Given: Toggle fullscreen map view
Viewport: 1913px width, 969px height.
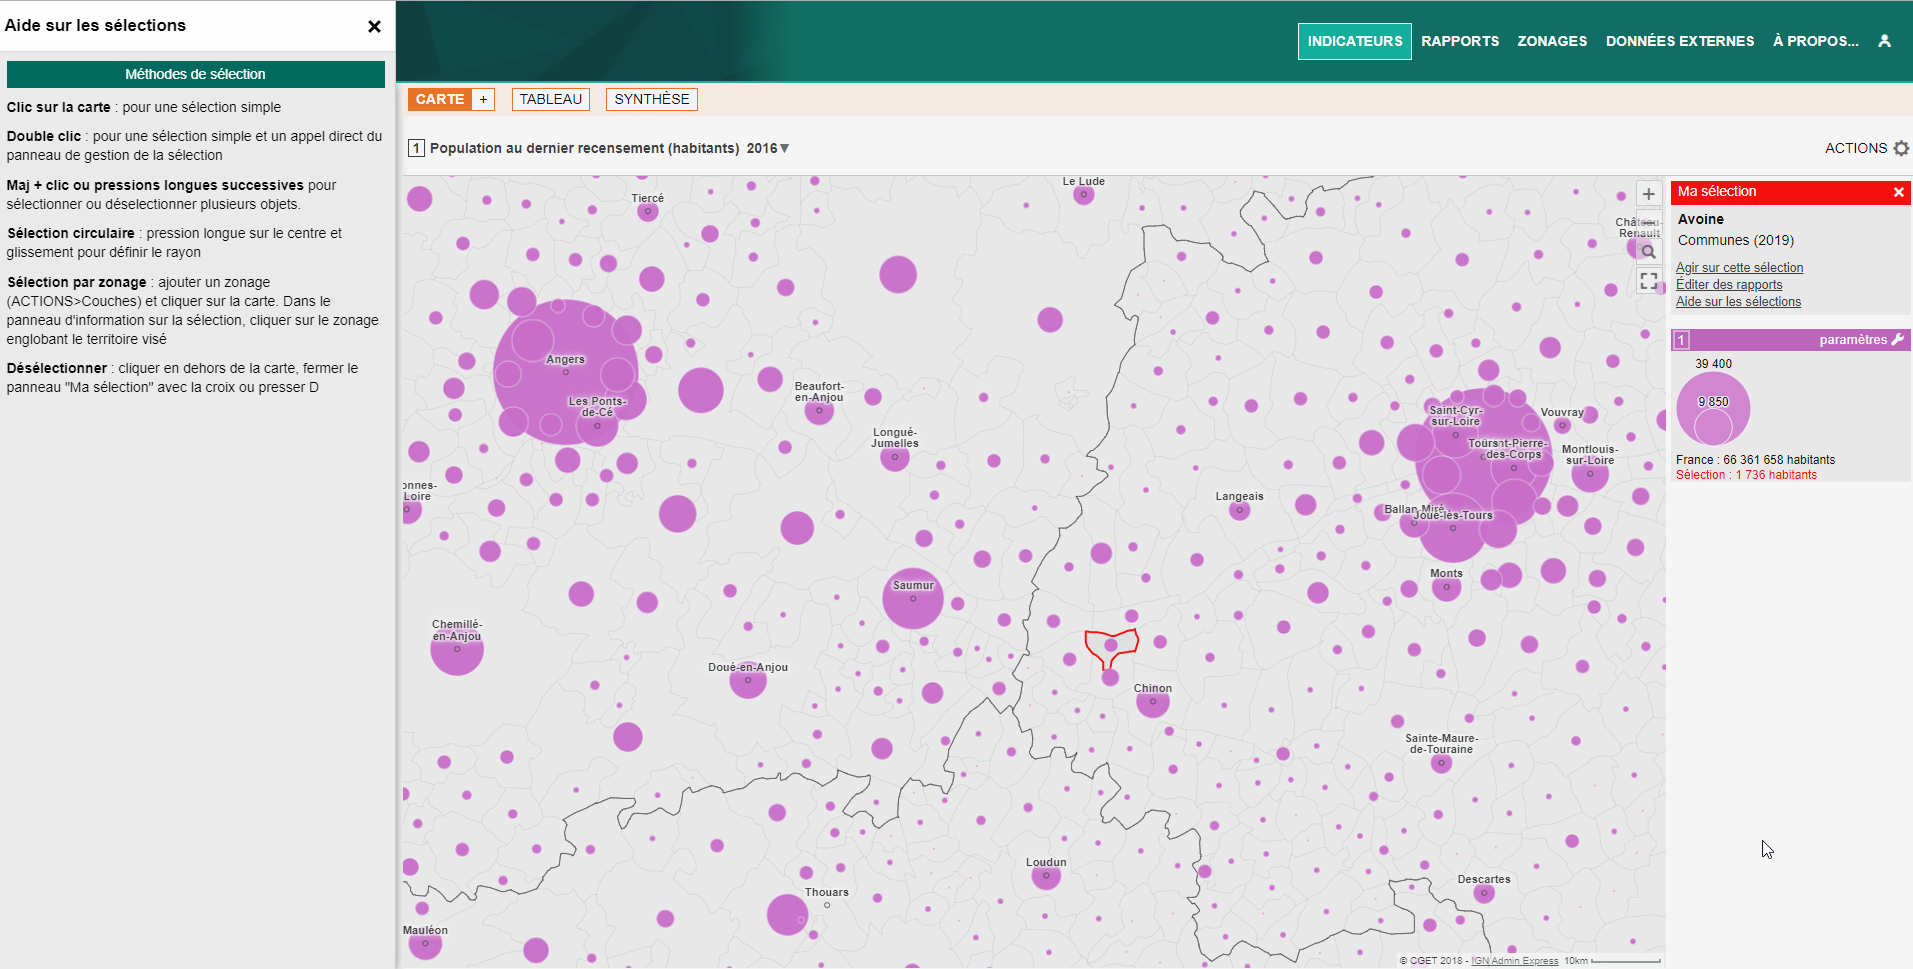Looking at the screenshot, I should (1648, 281).
